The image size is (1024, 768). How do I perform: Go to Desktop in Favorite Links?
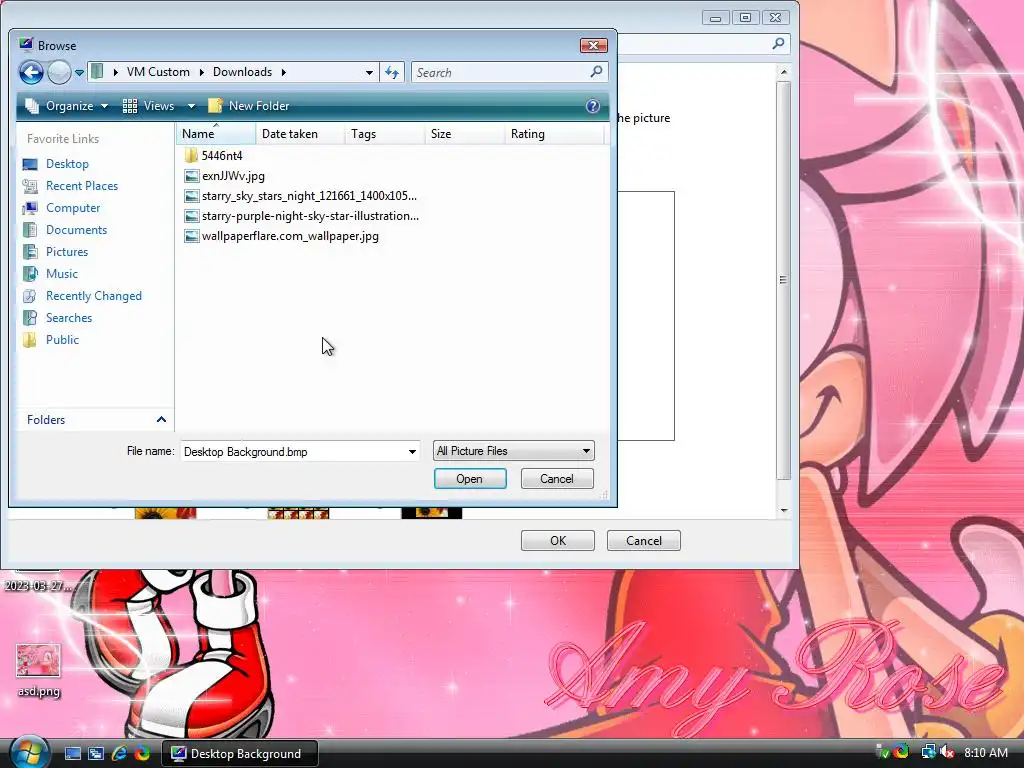[x=56, y=164]
